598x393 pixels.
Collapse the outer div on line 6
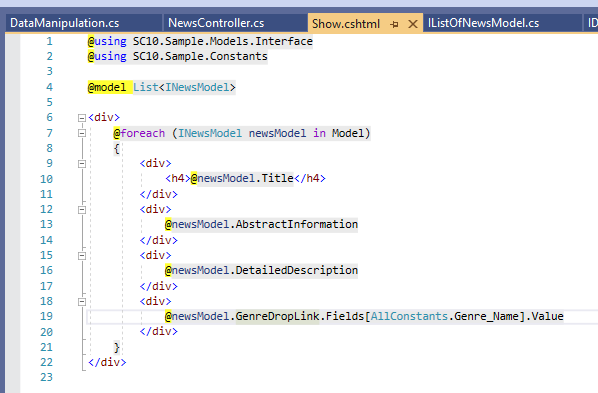(82, 118)
